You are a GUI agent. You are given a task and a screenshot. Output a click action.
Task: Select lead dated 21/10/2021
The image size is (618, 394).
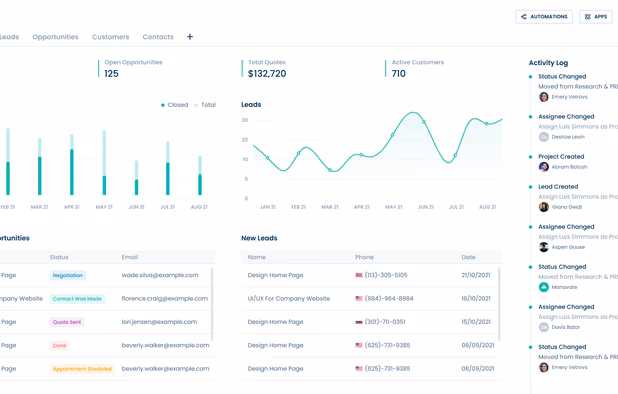372,275
